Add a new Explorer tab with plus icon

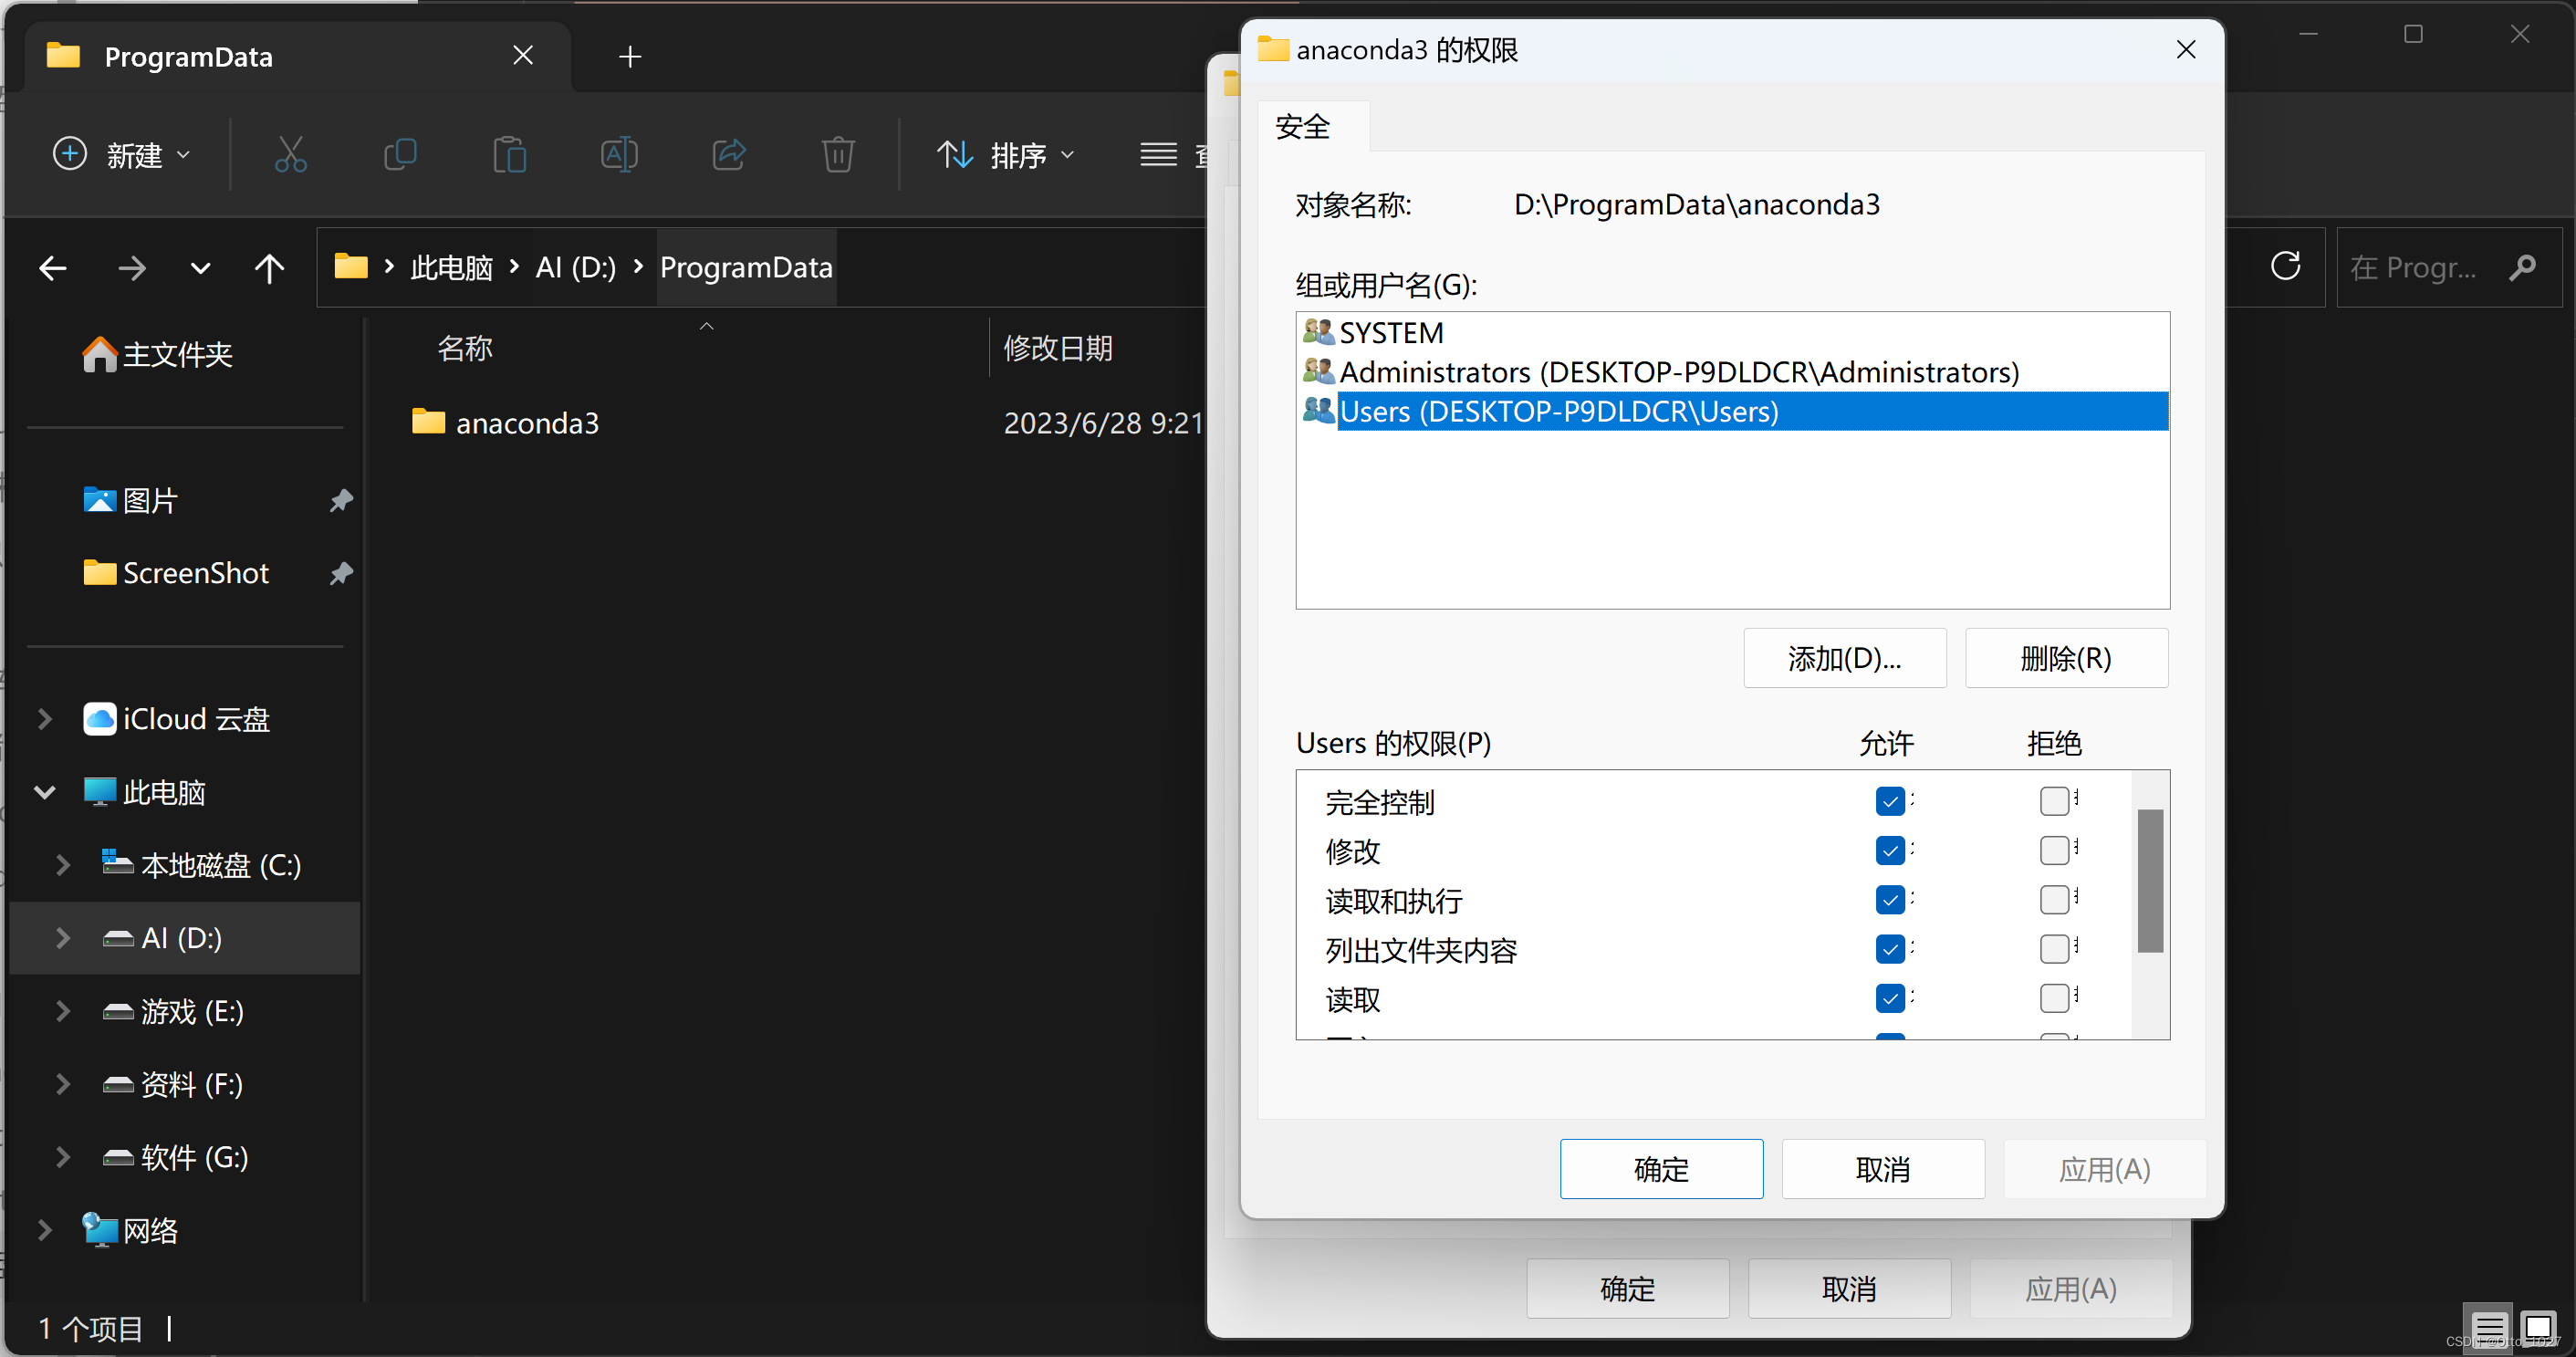[x=630, y=57]
